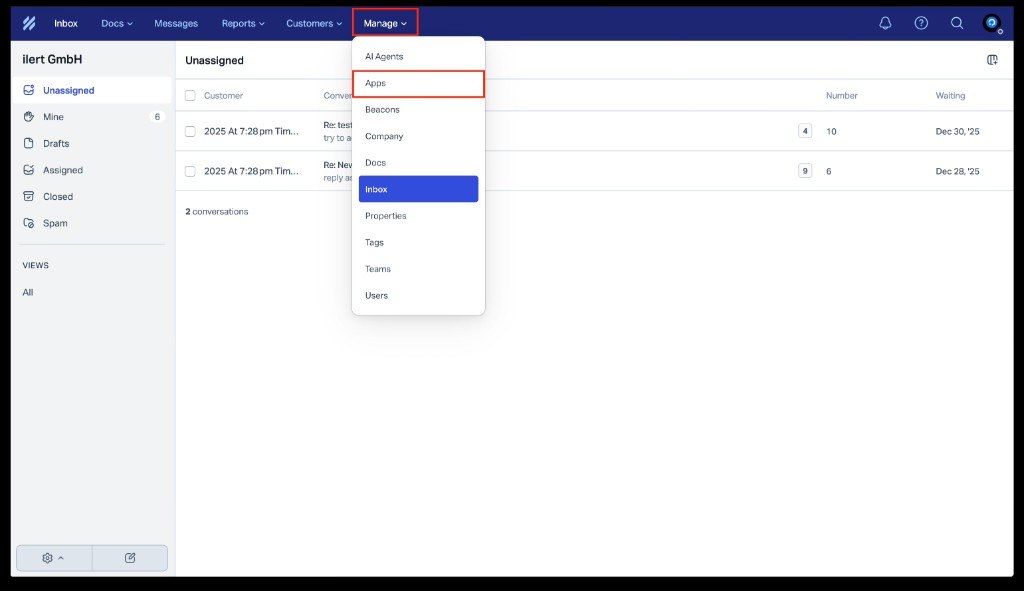Sort by the Waiting column header
The image size is (1024, 591).
click(950, 96)
